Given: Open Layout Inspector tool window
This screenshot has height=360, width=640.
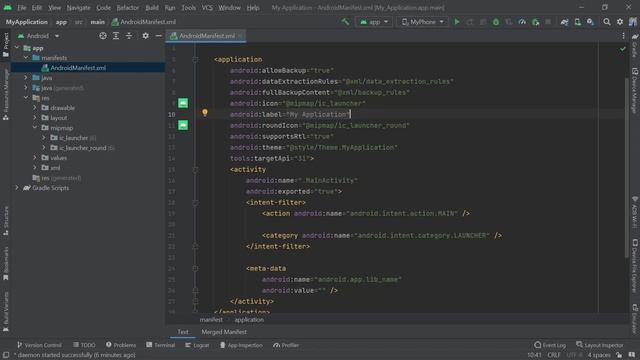Looking at the screenshot, I should (600, 345).
